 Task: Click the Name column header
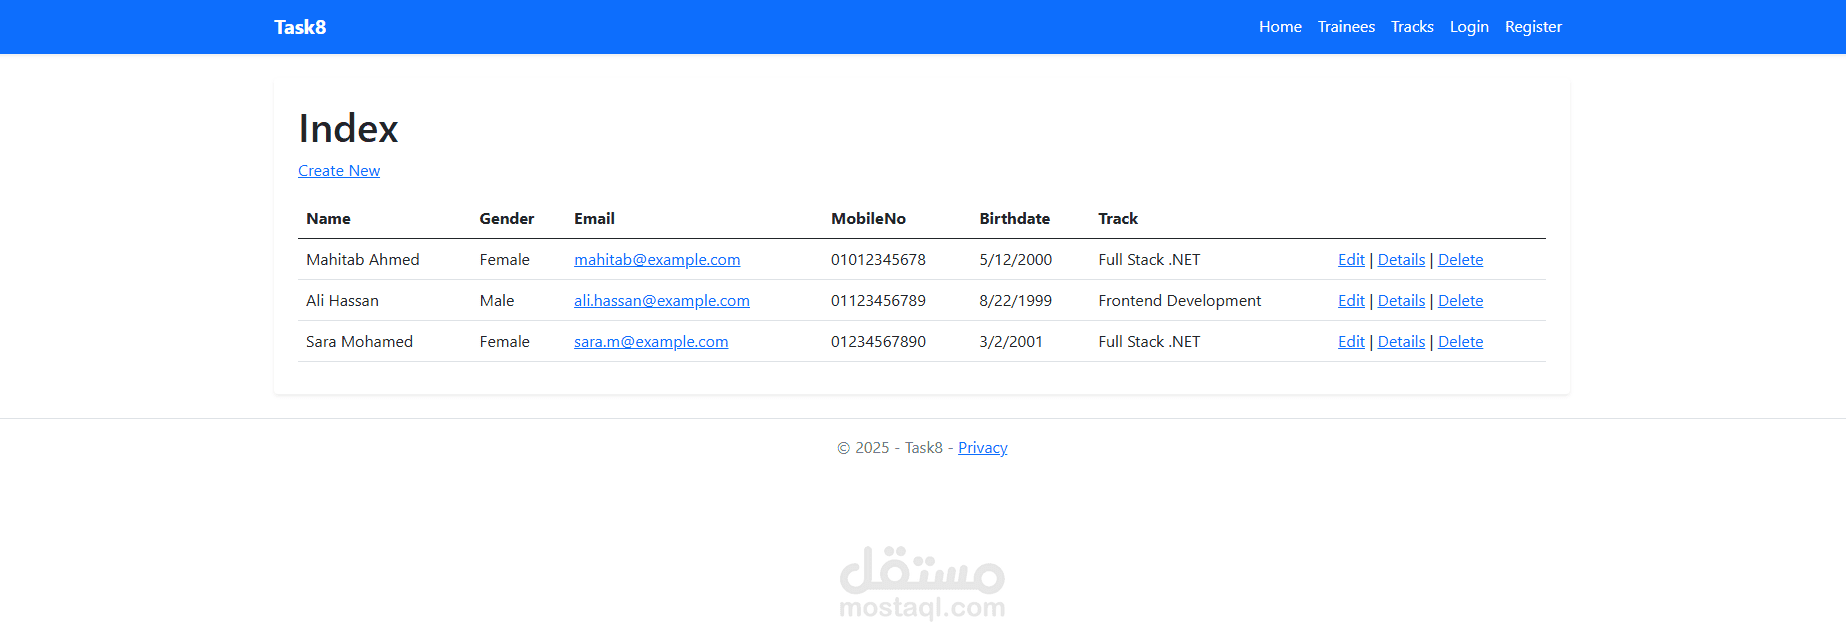point(328,219)
